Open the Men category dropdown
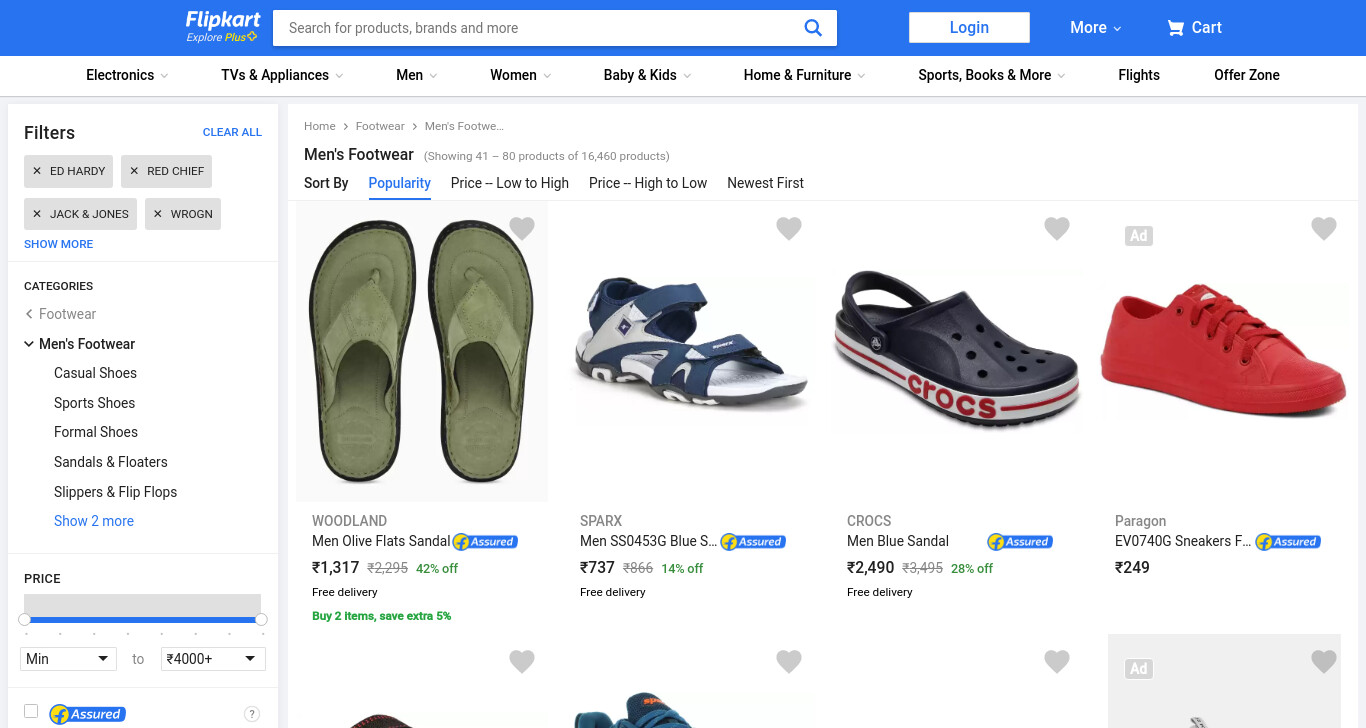This screenshot has width=1366, height=728. [416, 75]
